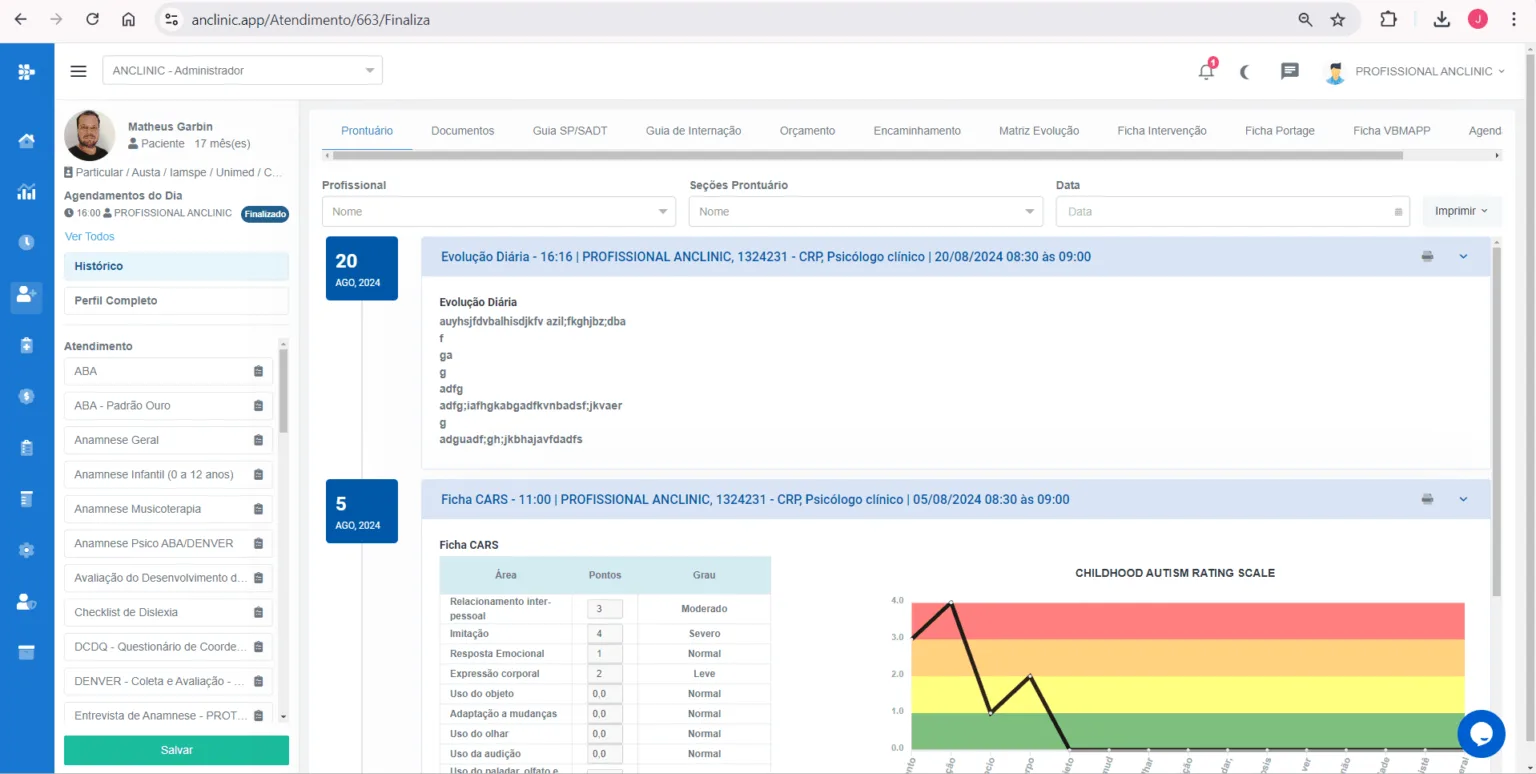Open the Seções Prontuário dropdown
Viewport: 1536px width, 774px height.
pyautogui.click(x=866, y=212)
